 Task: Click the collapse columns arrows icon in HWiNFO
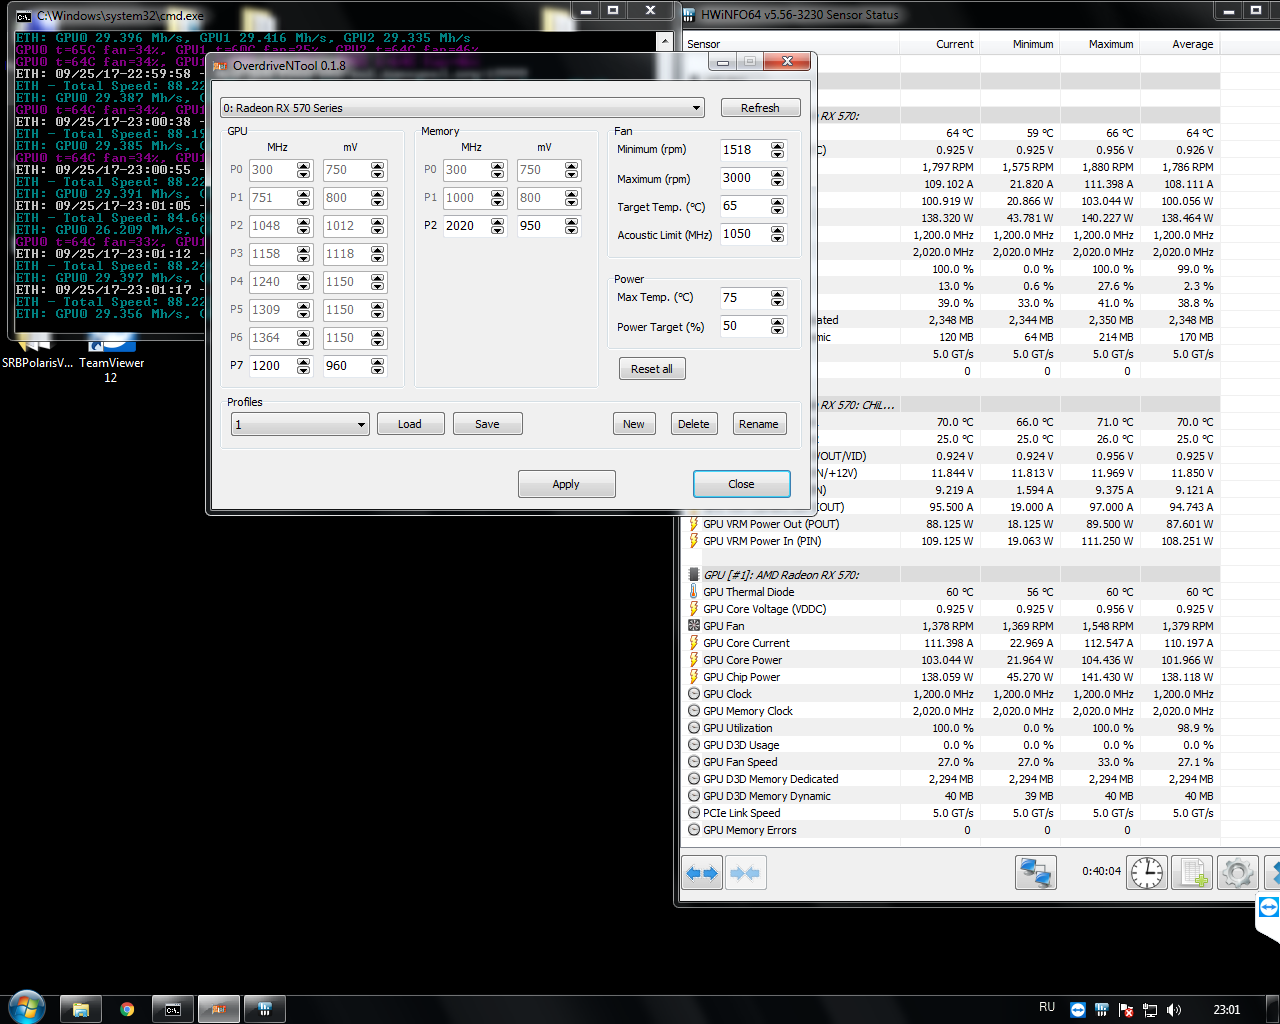pyautogui.click(x=745, y=873)
